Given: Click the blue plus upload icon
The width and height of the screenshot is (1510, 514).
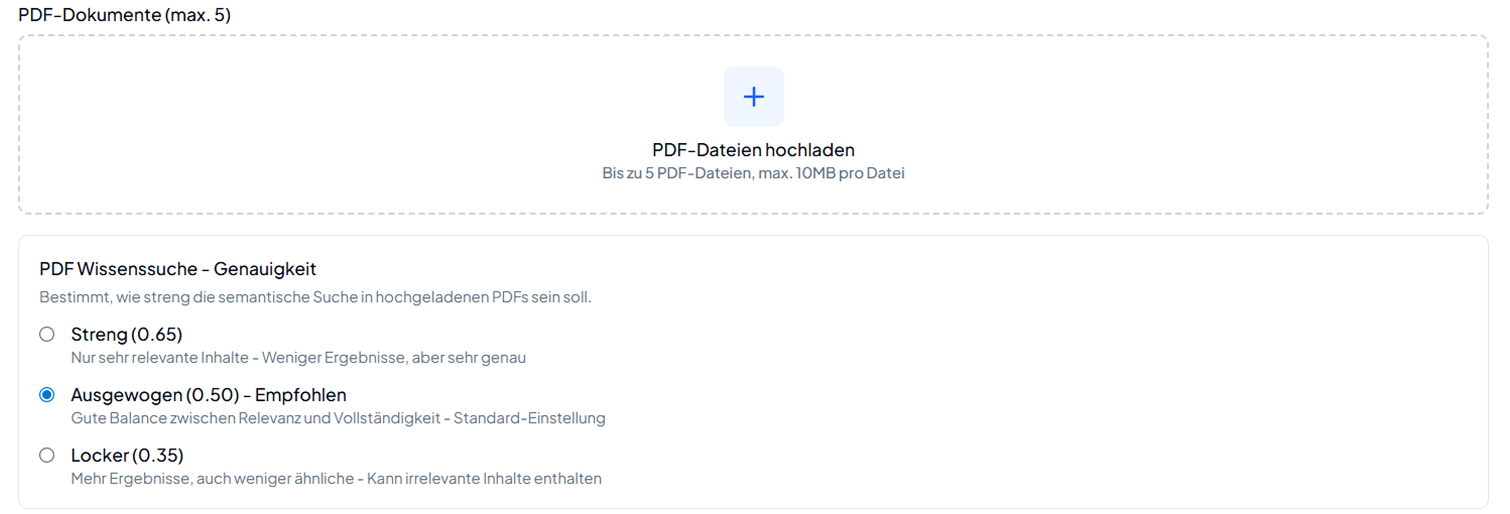Looking at the screenshot, I should [x=753, y=97].
